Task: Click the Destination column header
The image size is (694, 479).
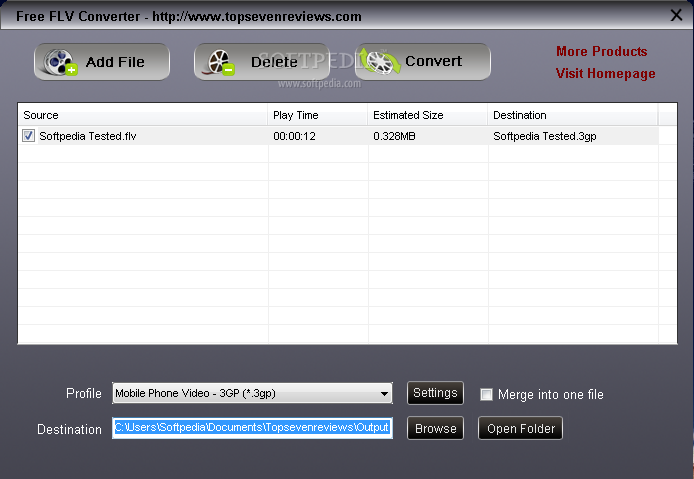Action: [573, 115]
